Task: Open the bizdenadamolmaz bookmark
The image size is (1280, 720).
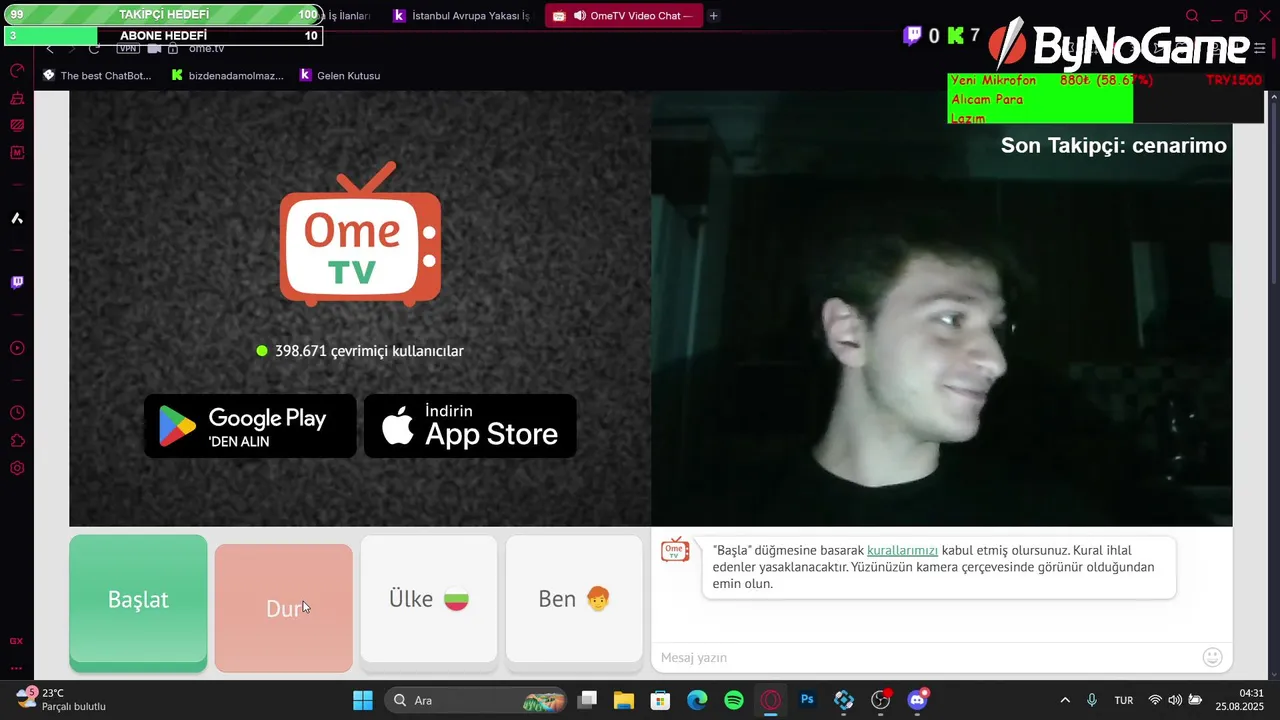Action: (228, 75)
